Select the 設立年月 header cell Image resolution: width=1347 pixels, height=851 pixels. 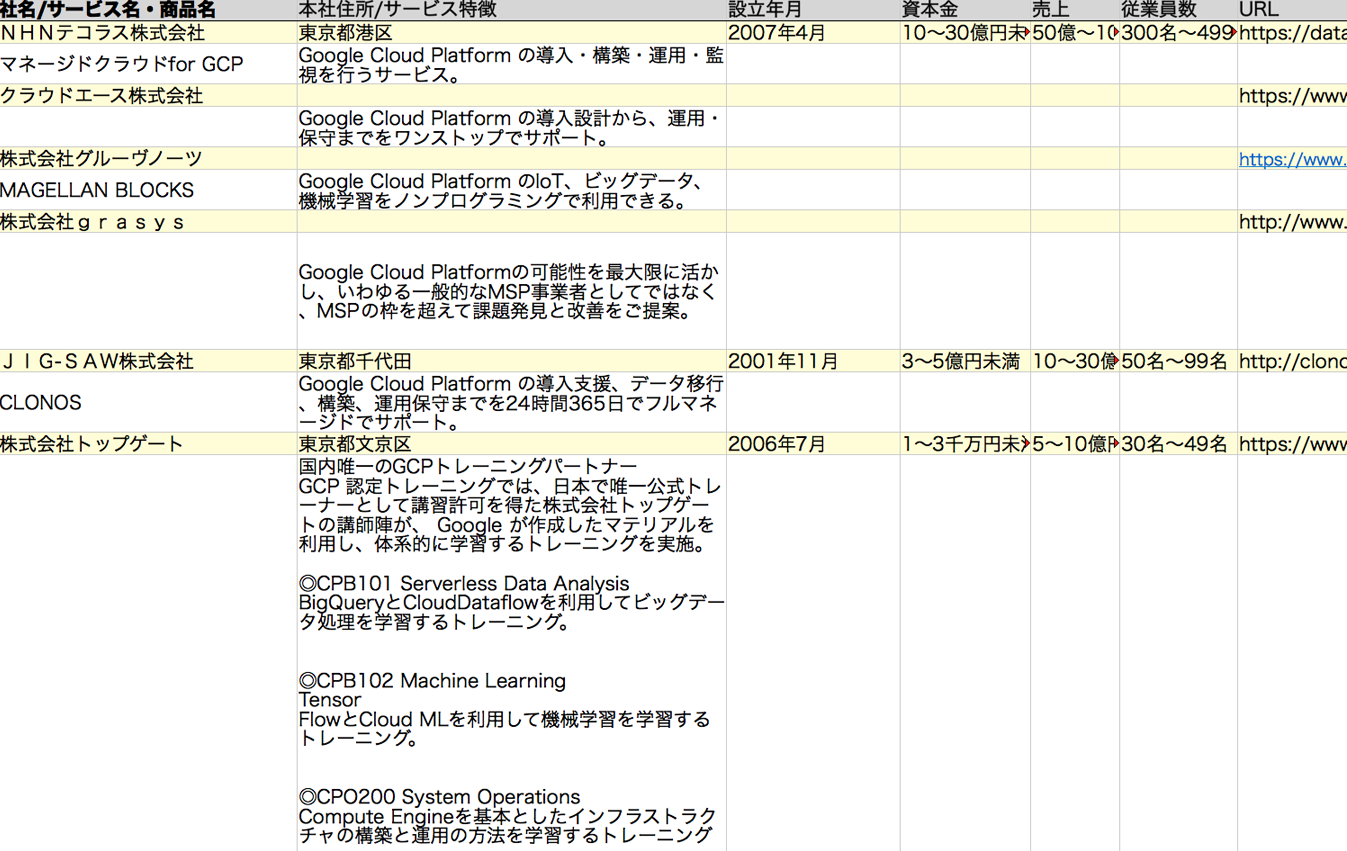point(813,10)
